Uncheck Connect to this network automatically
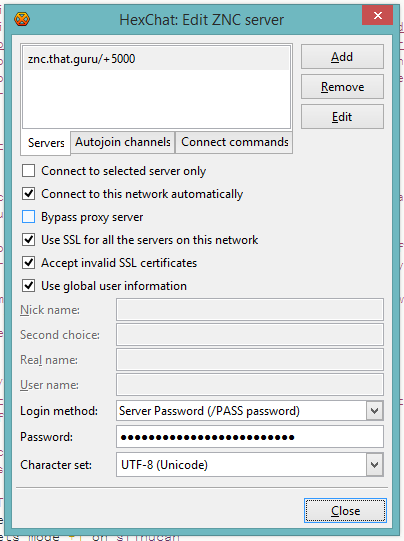404x541 pixels. (x=28, y=194)
